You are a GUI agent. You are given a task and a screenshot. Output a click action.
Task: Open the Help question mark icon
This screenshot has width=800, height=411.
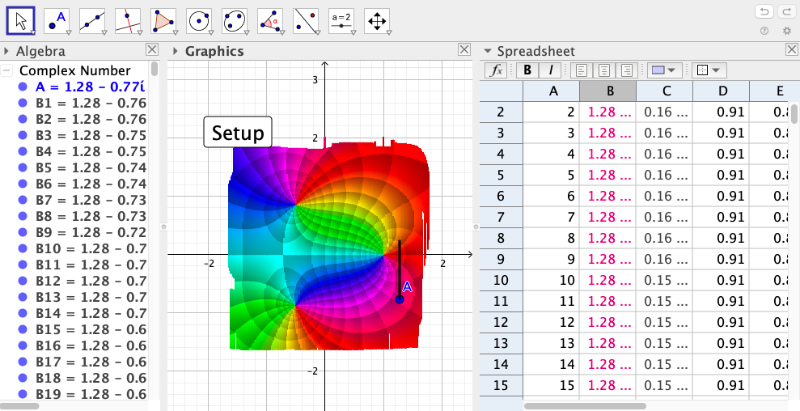(764, 31)
